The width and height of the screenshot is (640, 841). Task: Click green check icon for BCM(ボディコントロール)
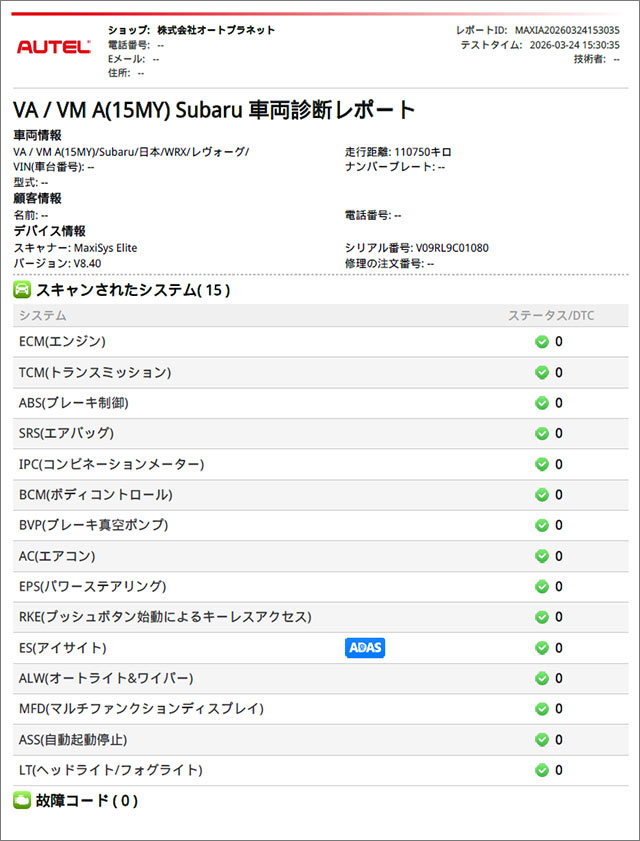click(542, 495)
